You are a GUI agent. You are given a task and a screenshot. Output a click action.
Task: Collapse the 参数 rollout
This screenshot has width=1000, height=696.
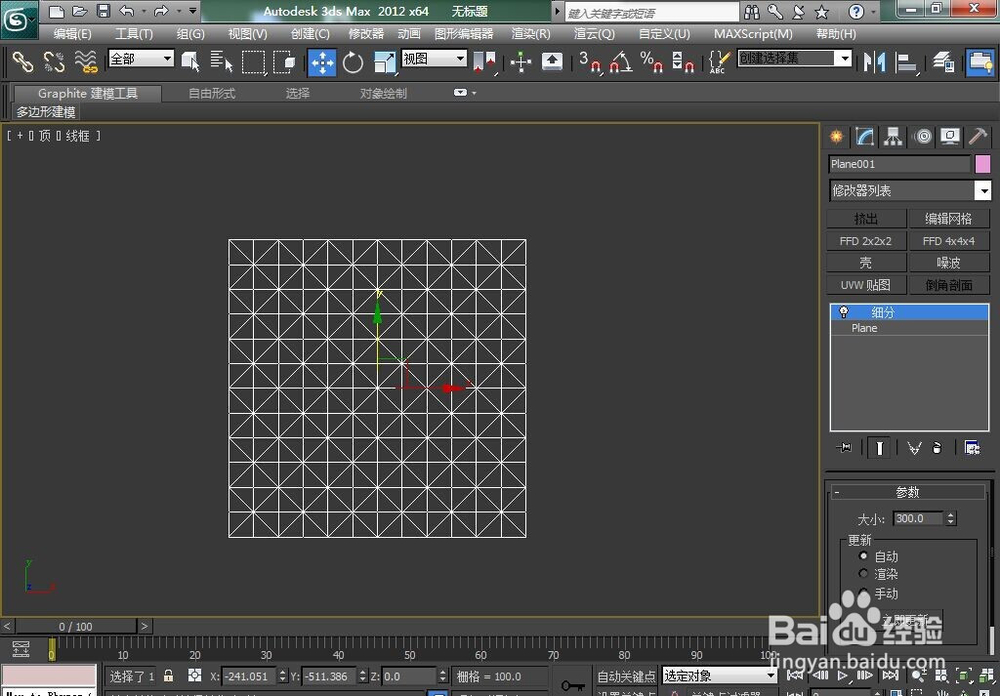coord(908,492)
